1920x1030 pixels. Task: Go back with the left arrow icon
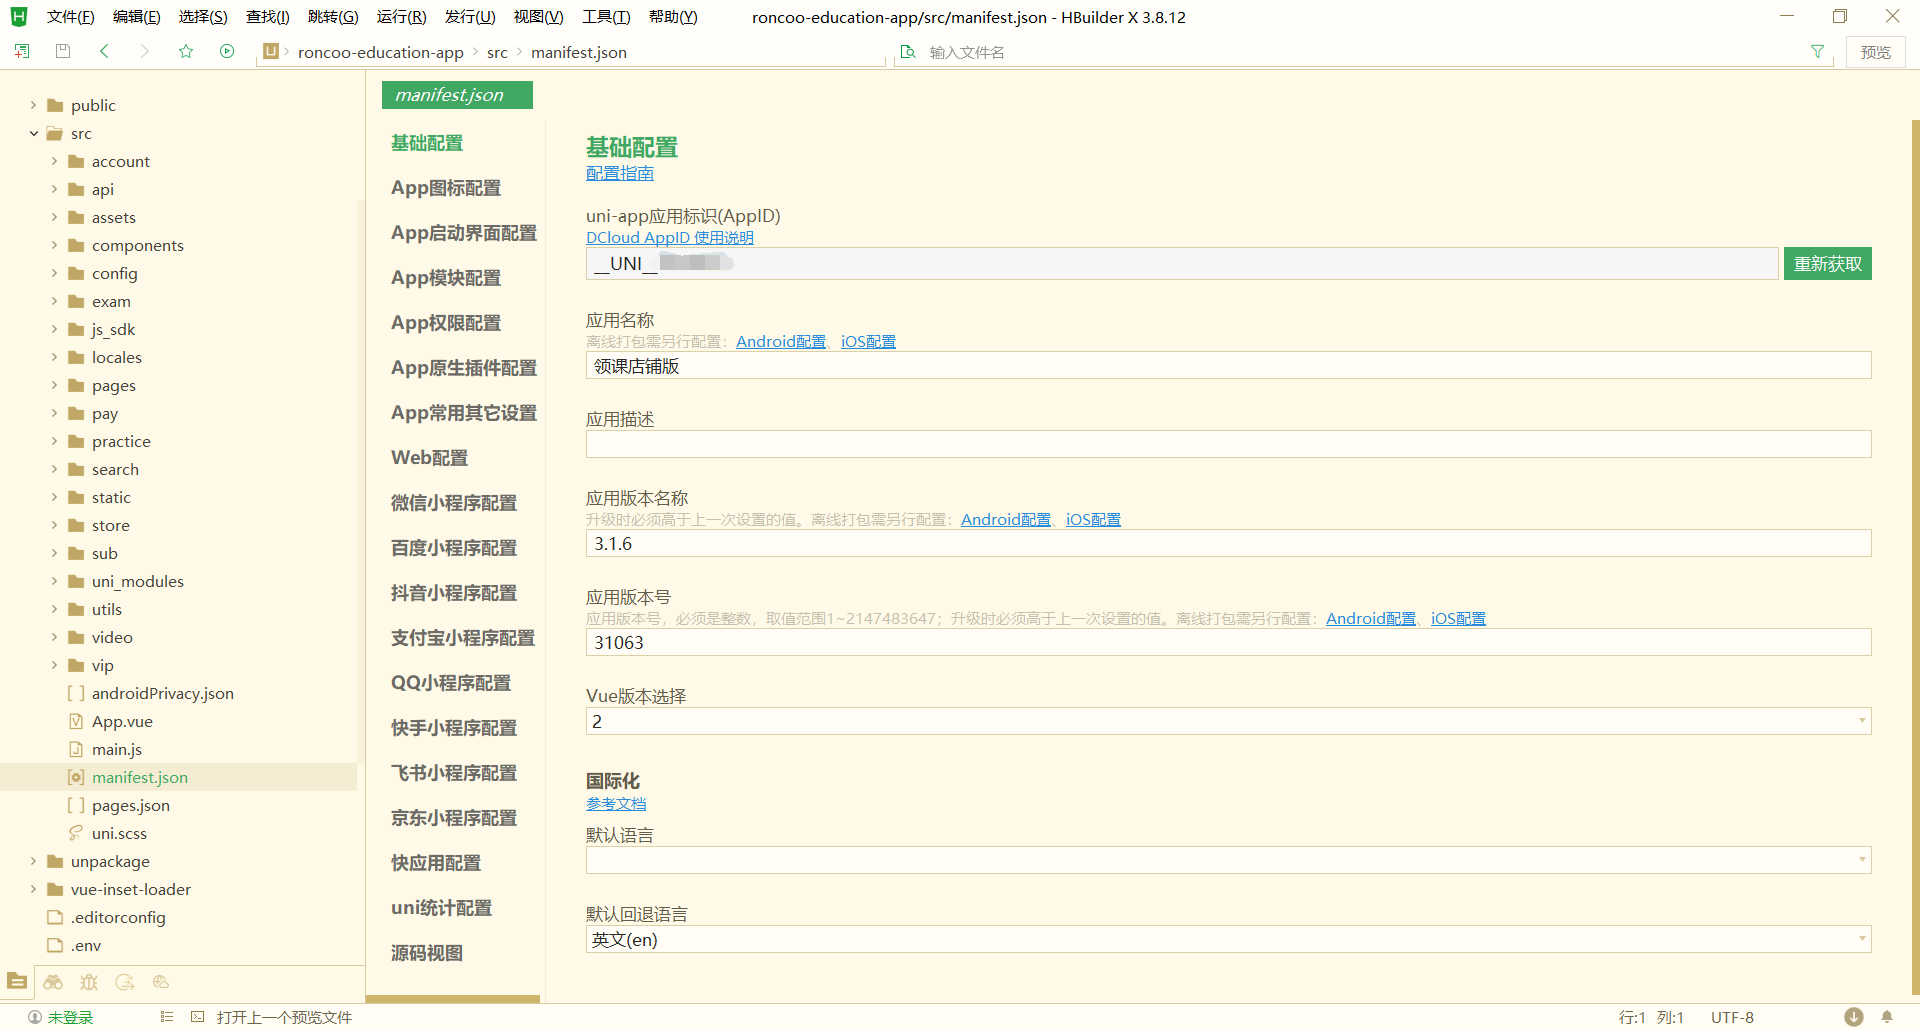pyautogui.click(x=104, y=51)
